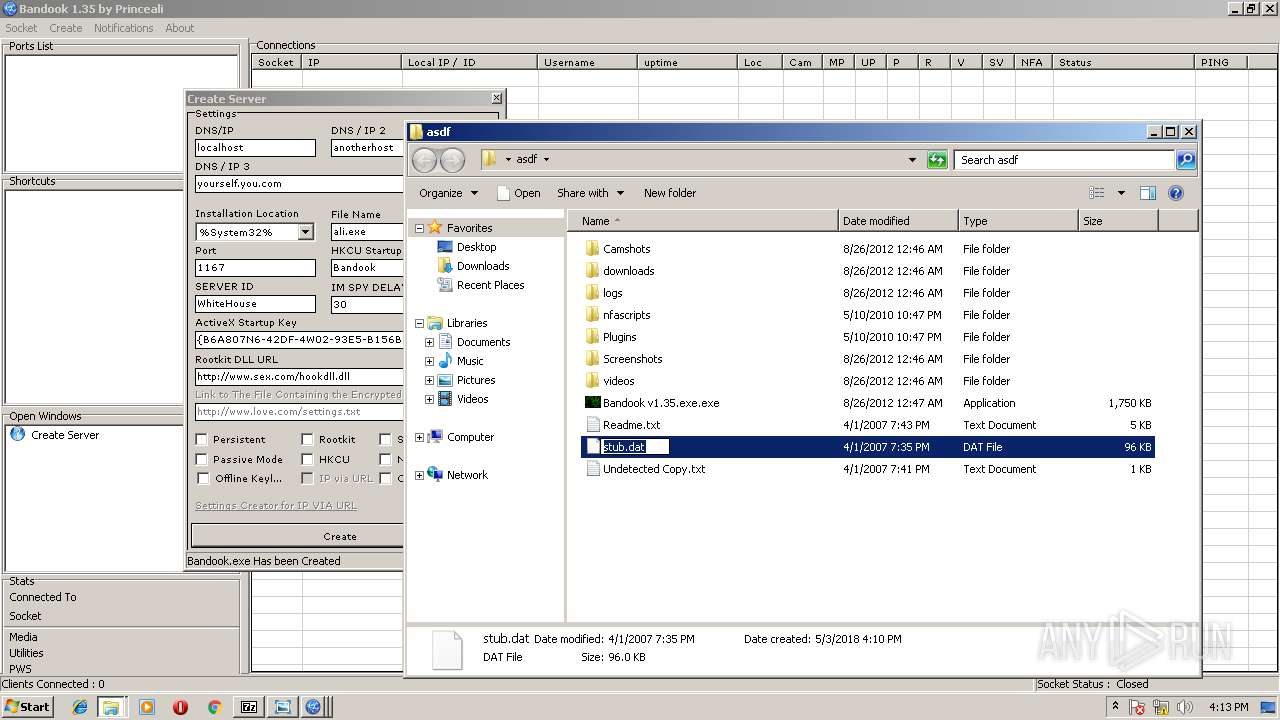Open the Organize dropdown menu
1280x720 pixels.
[449, 193]
